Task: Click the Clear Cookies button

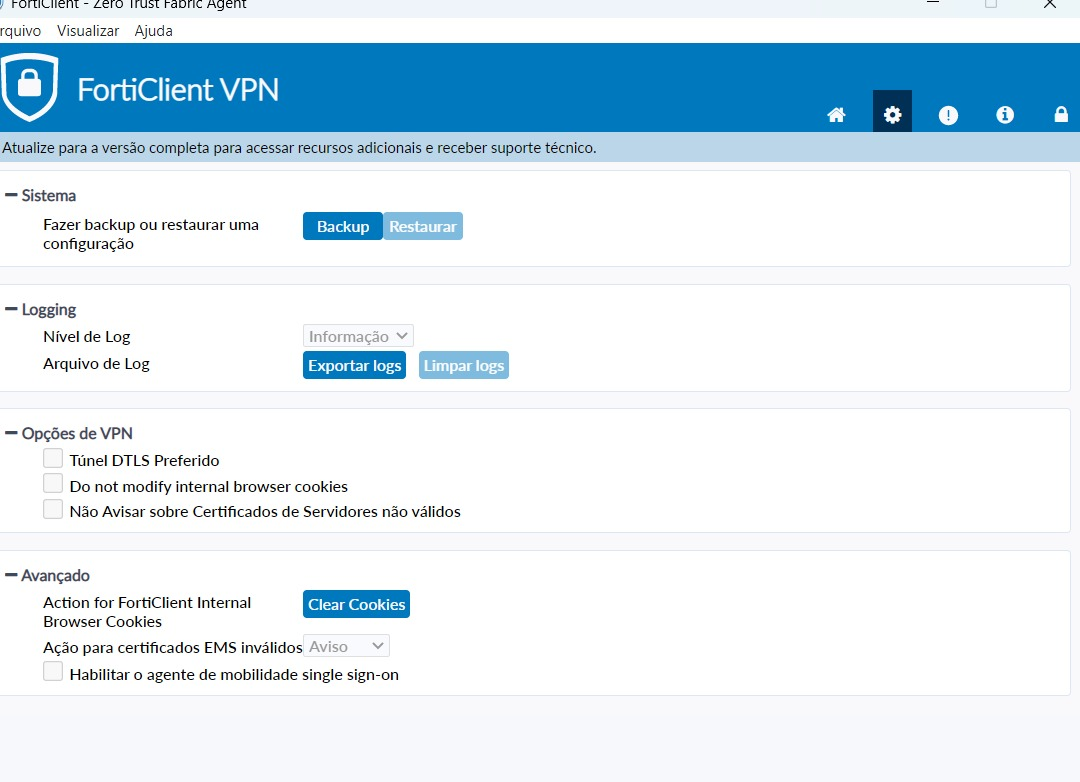Action: pos(356,604)
